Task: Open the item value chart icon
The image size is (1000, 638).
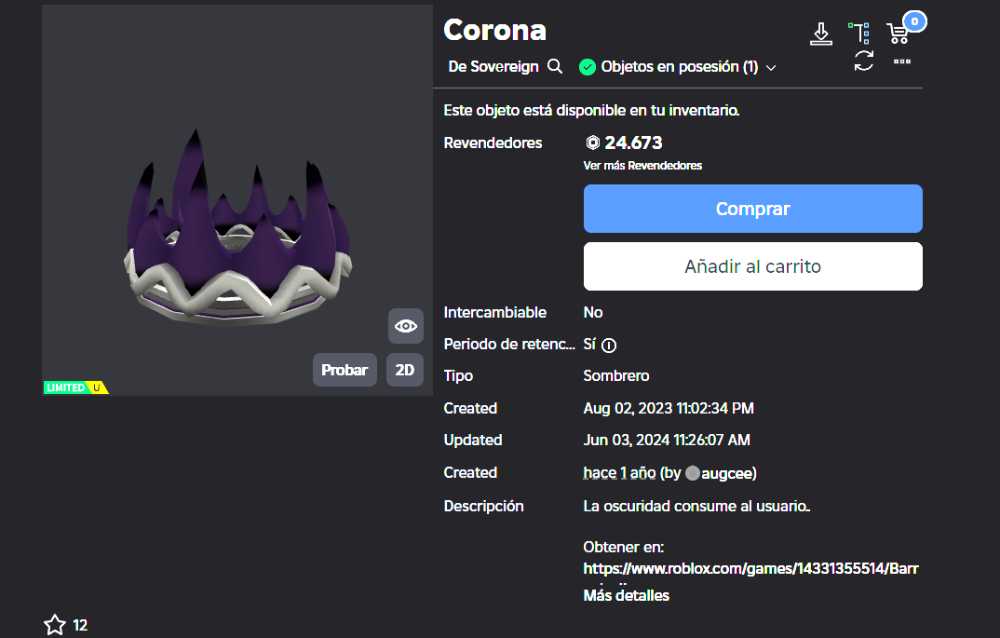Action: pos(861,32)
